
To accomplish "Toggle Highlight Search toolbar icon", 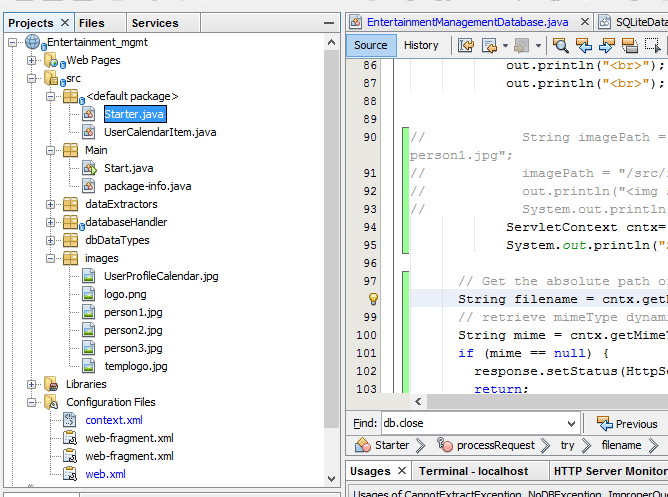I will click(629, 45).
